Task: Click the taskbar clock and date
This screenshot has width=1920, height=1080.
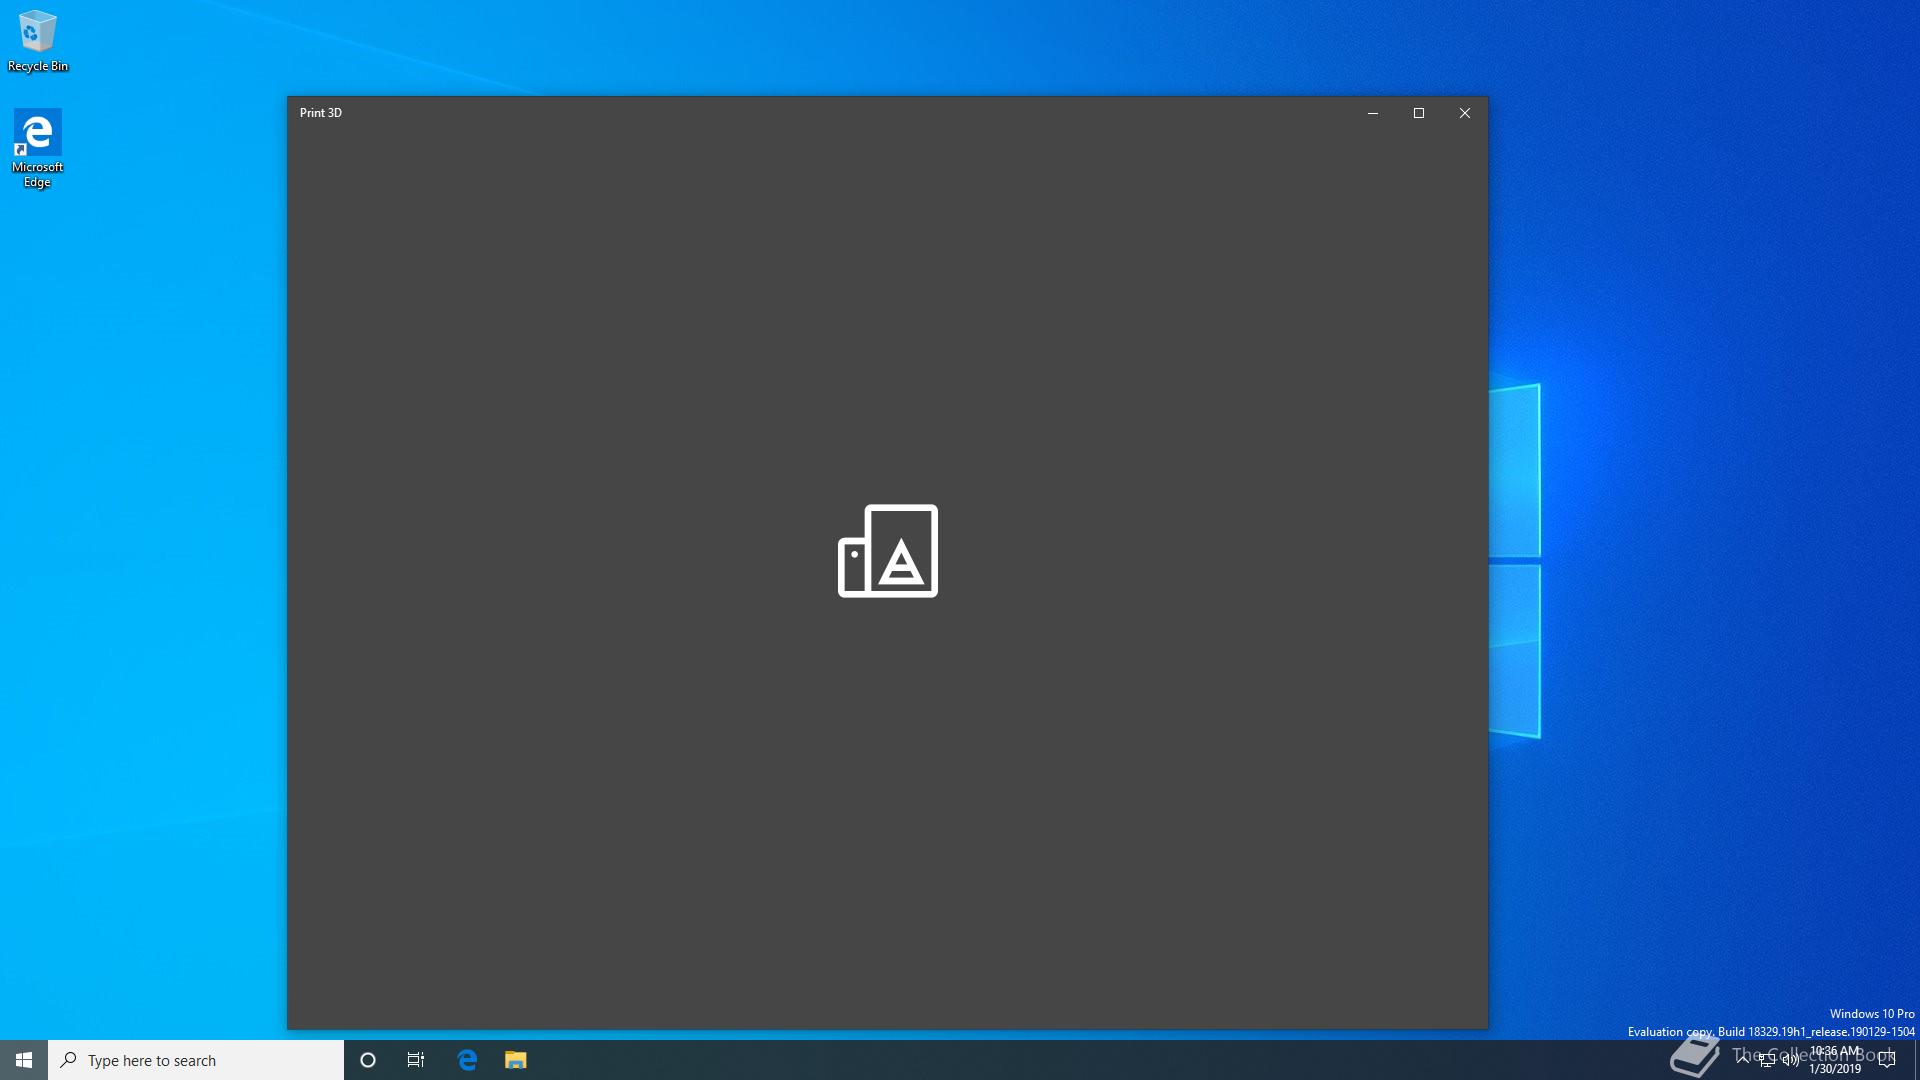Action: pyautogui.click(x=1835, y=1060)
